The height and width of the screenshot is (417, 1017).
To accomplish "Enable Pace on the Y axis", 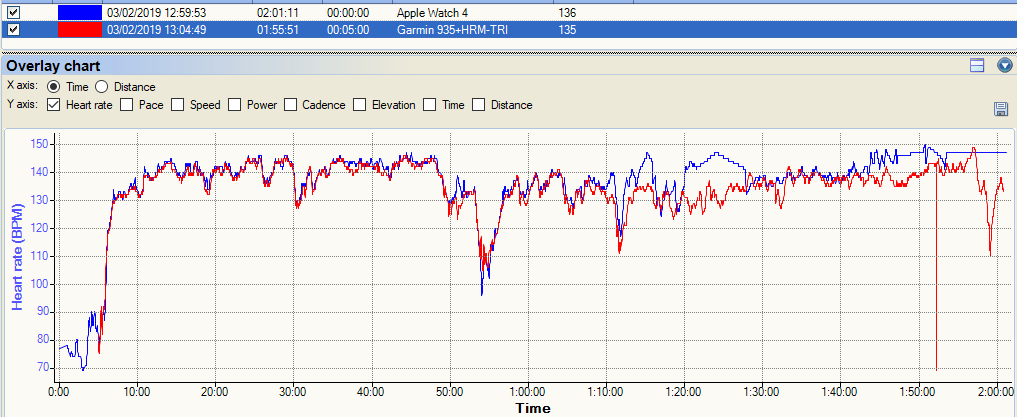I will [x=127, y=104].
